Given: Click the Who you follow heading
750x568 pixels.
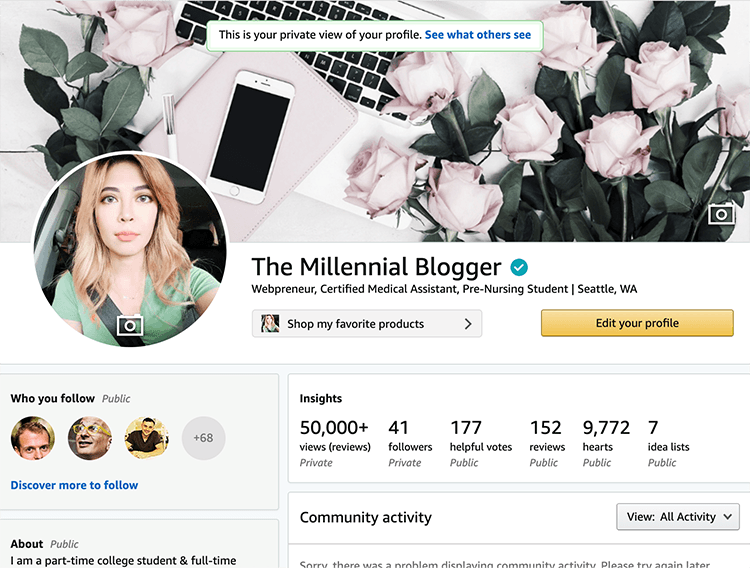Looking at the screenshot, I should (53, 399).
